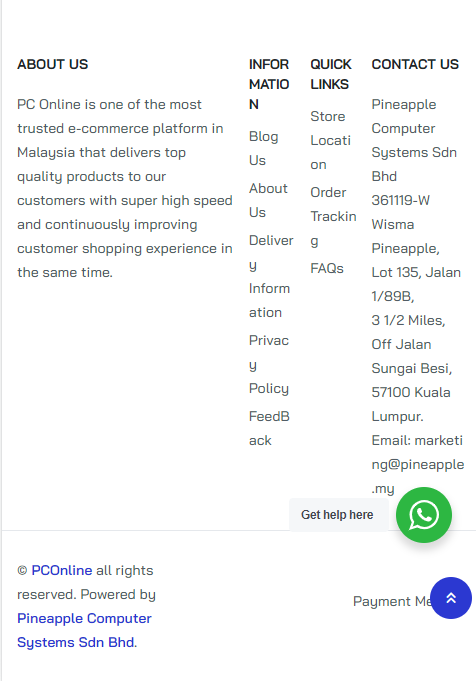
Task: View the Privacy Policy link
Action: pos(269,364)
